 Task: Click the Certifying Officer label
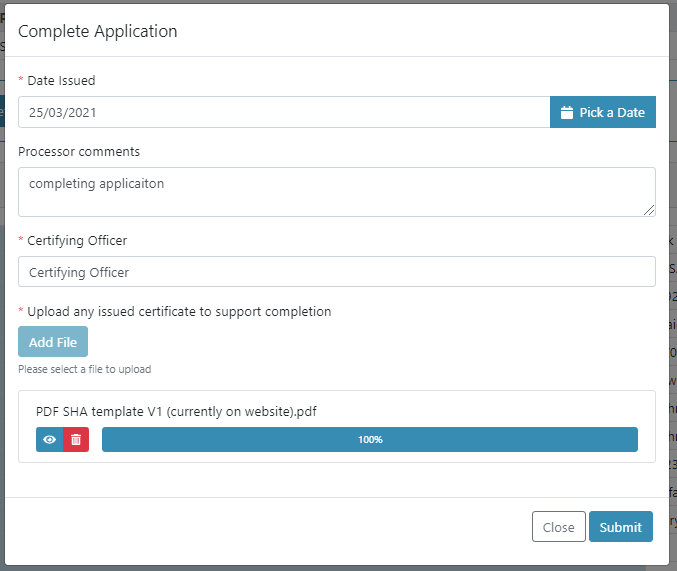[x=77, y=240]
